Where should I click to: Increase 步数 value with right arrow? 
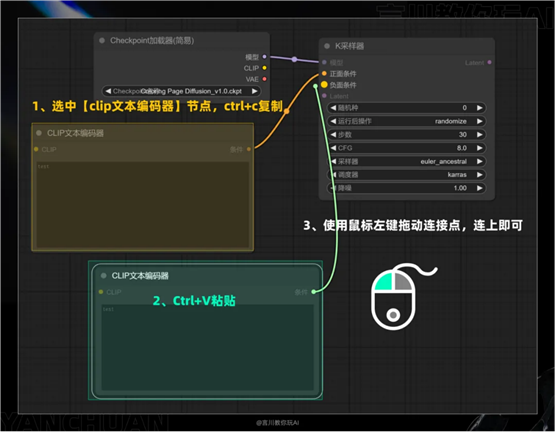(x=480, y=135)
